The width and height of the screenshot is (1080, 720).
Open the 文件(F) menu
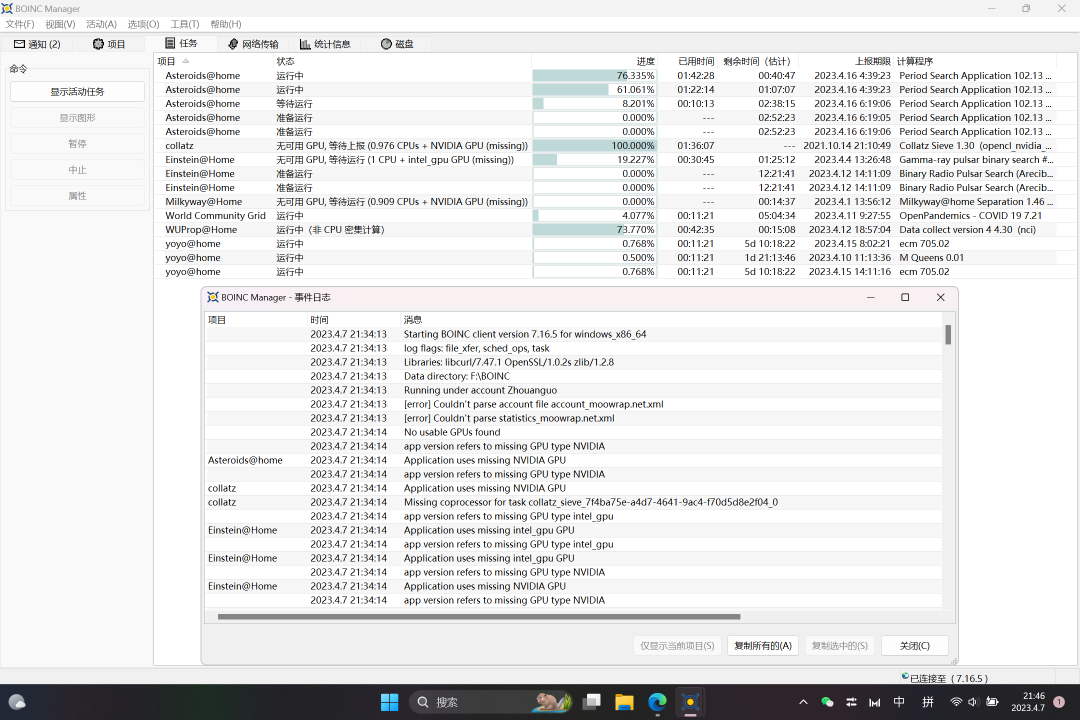[20, 24]
